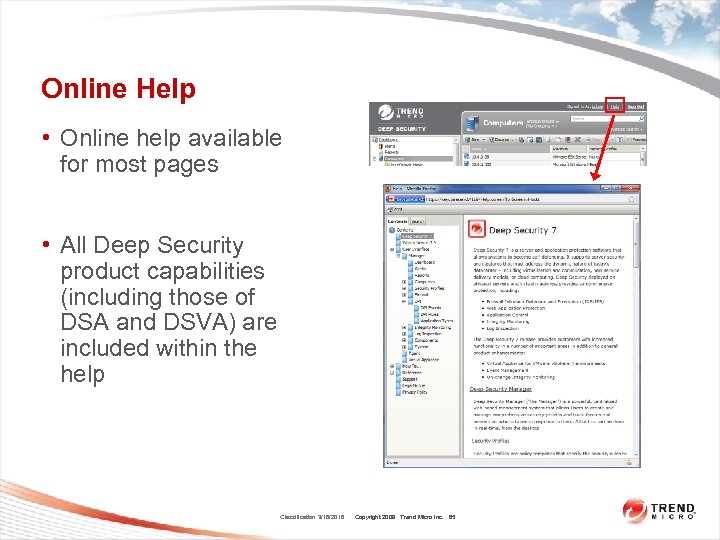720x540 pixels.
Task: Expand the Integrity Monitoring tree node
Action: (x=404, y=327)
